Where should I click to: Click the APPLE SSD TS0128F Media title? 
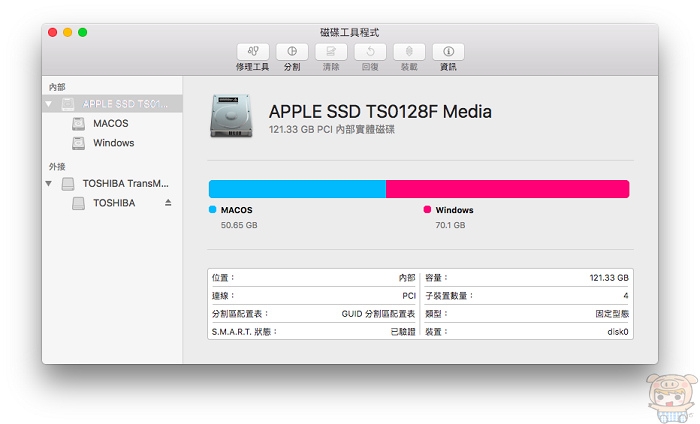(380, 112)
